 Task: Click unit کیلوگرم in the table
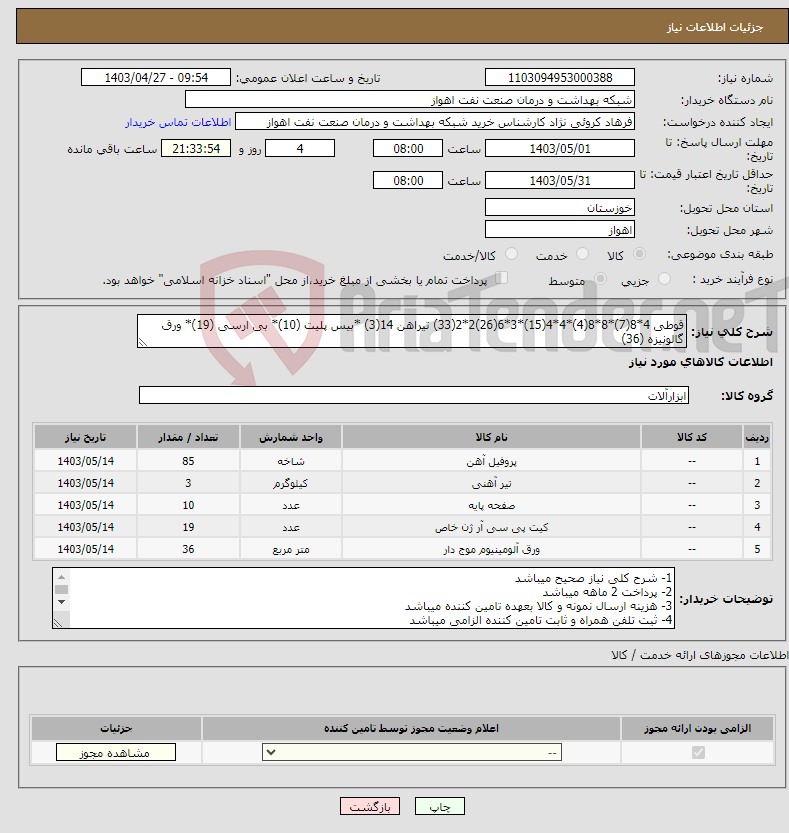(x=291, y=483)
